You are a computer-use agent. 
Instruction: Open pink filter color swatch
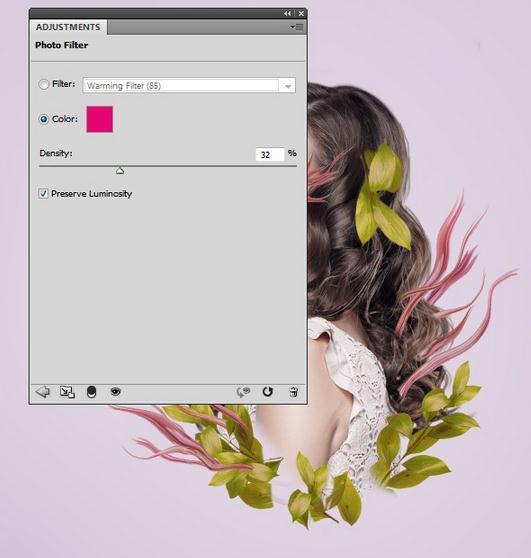coord(100,119)
